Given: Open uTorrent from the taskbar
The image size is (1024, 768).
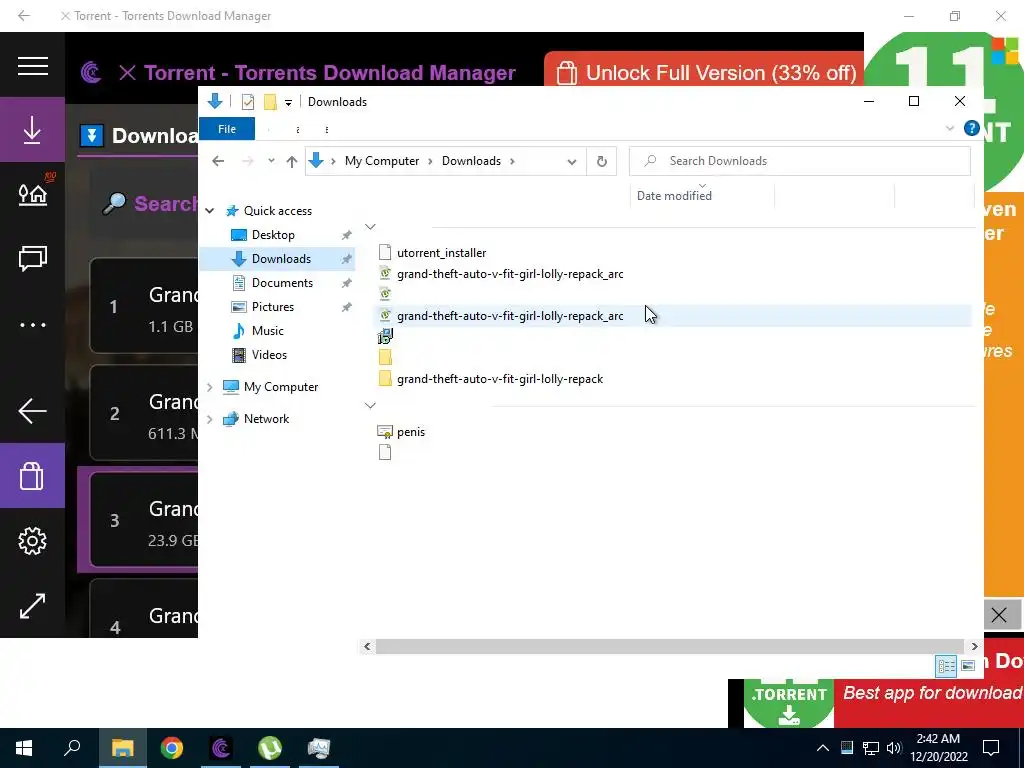Looking at the screenshot, I should tap(270, 748).
